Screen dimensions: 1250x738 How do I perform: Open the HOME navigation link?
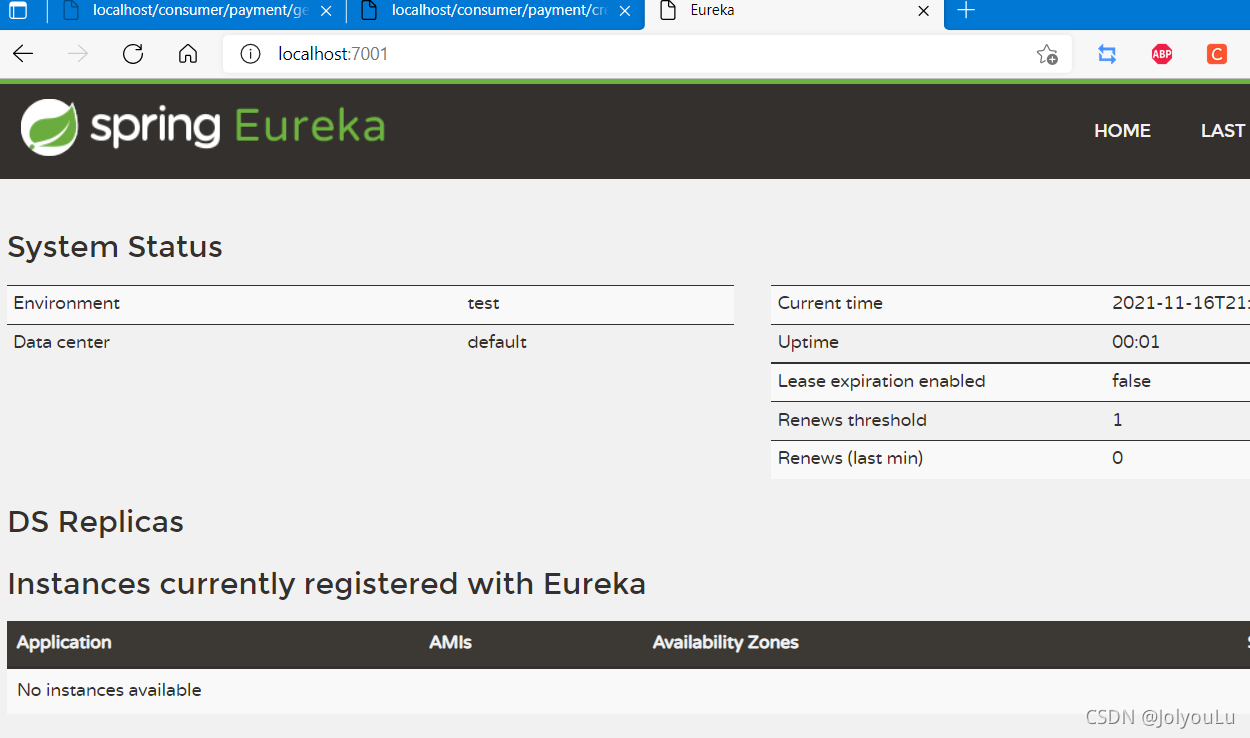coord(1122,131)
